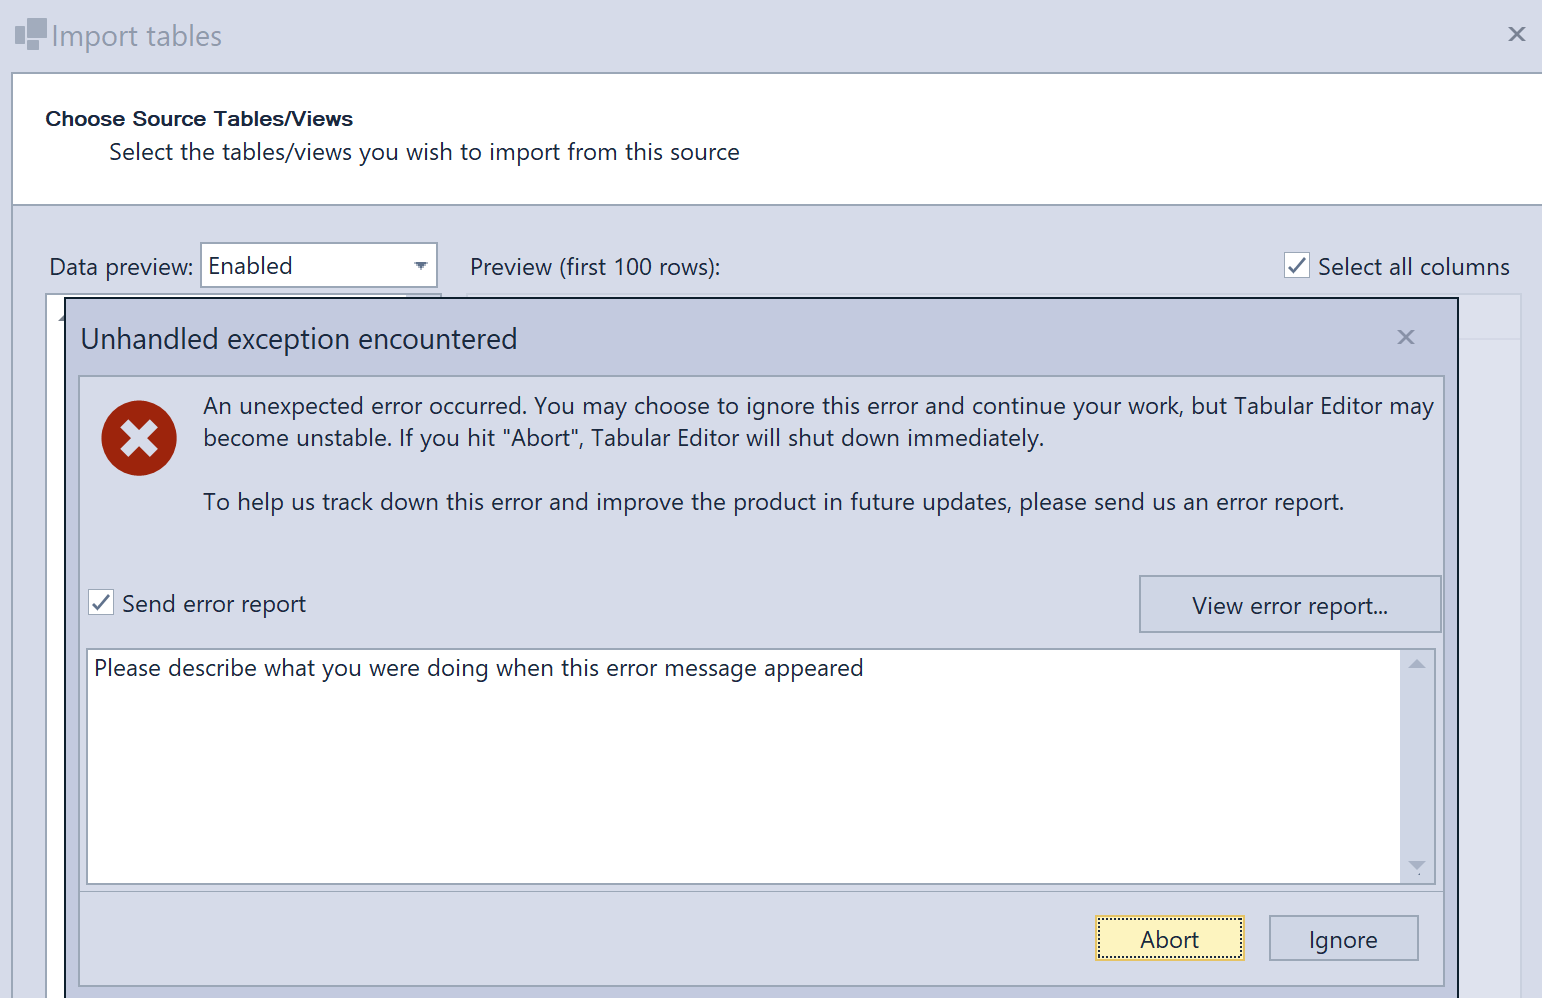The height and width of the screenshot is (998, 1542).
Task: Click the red error stop icon
Action: coord(139,438)
